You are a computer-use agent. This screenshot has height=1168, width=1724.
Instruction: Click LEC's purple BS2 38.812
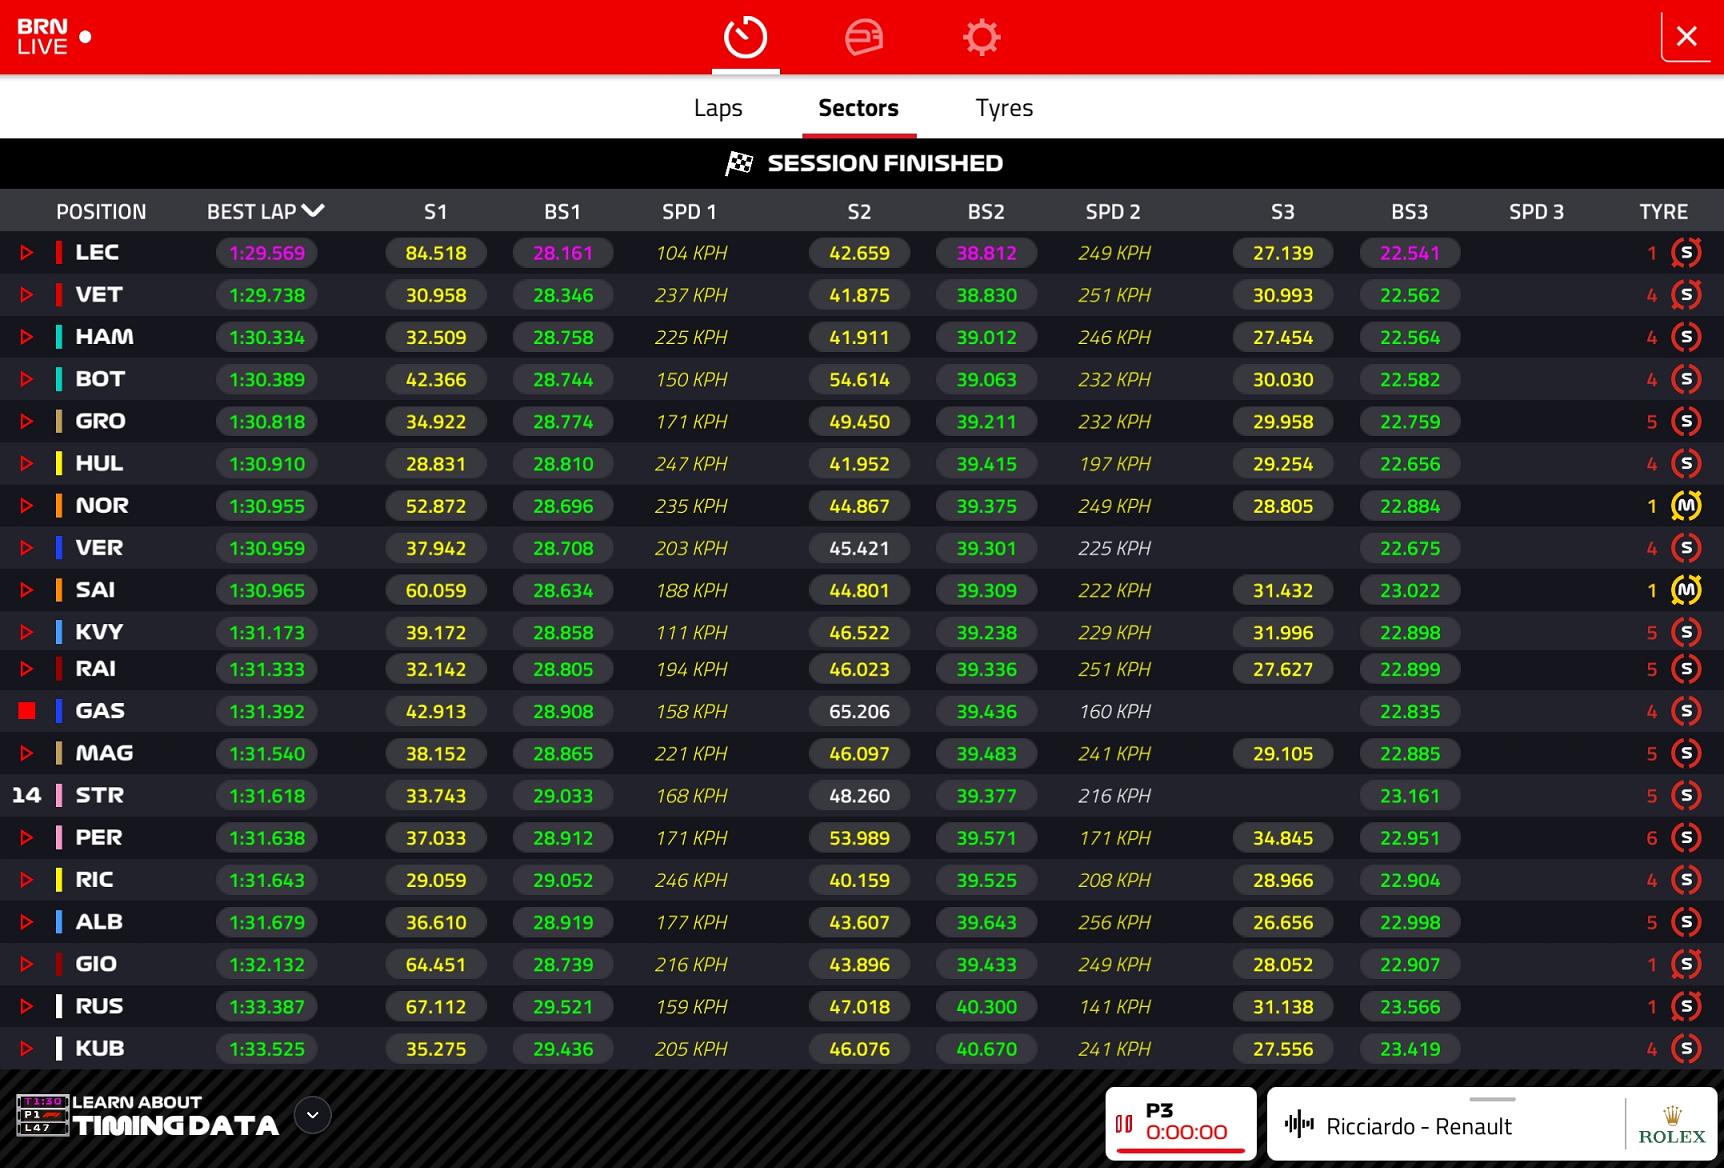tap(986, 253)
